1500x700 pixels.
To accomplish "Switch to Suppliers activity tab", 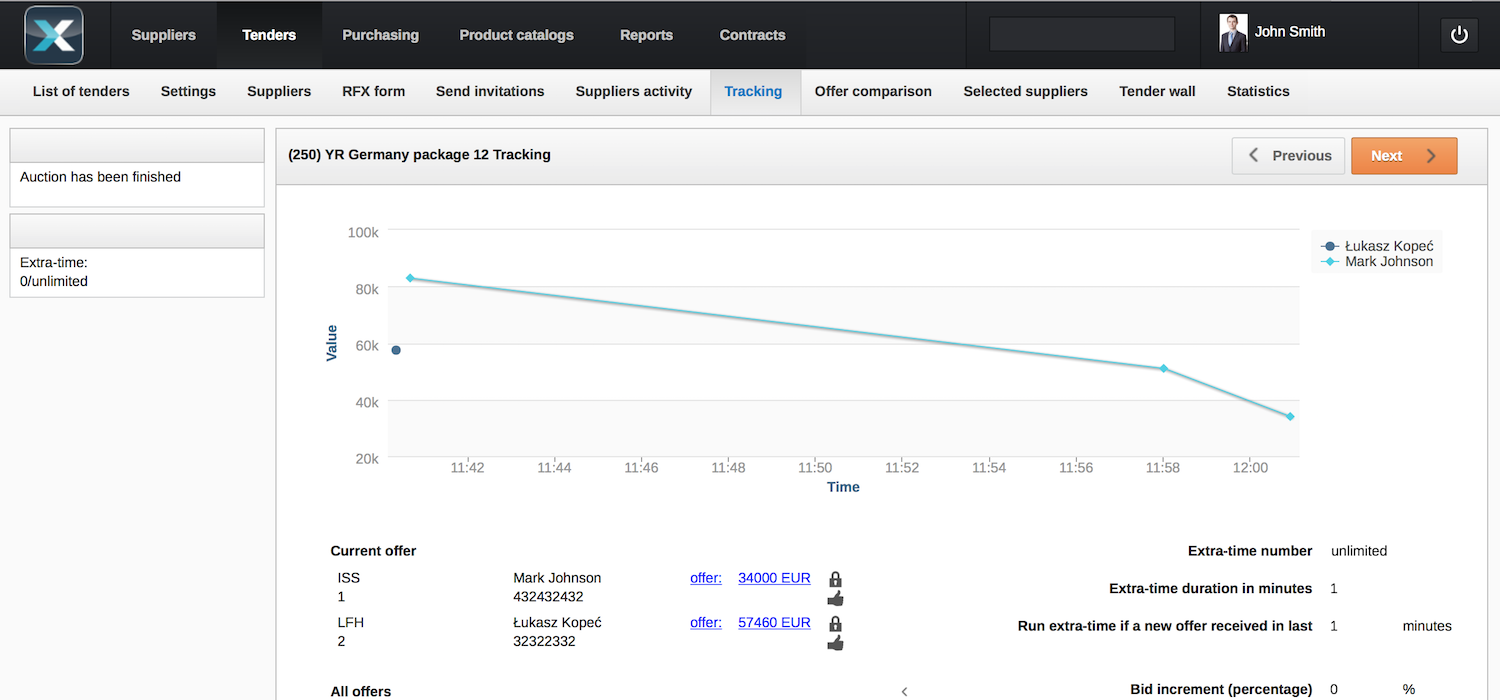I will coord(633,91).
